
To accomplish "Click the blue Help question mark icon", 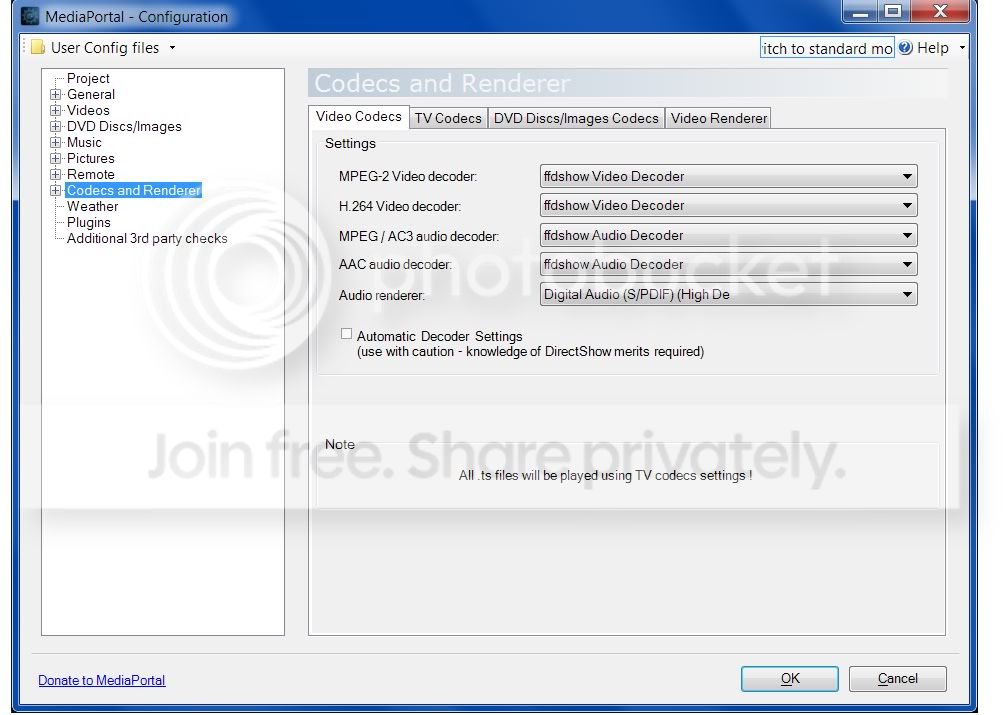I will tap(905, 48).
